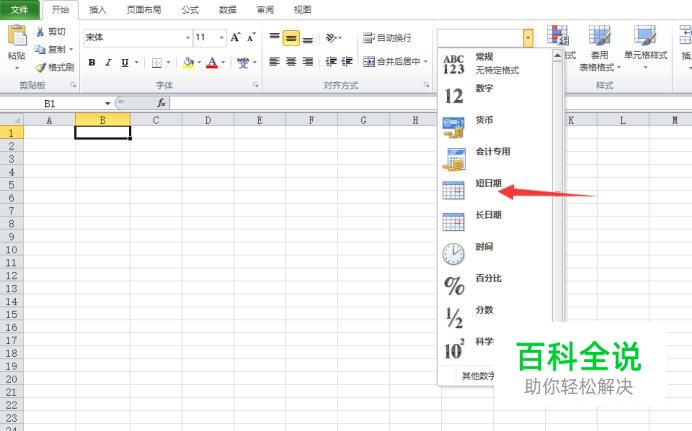This screenshot has height=431, width=692.
Task: Align text to bottom of cell
Action: coord(308,37)
